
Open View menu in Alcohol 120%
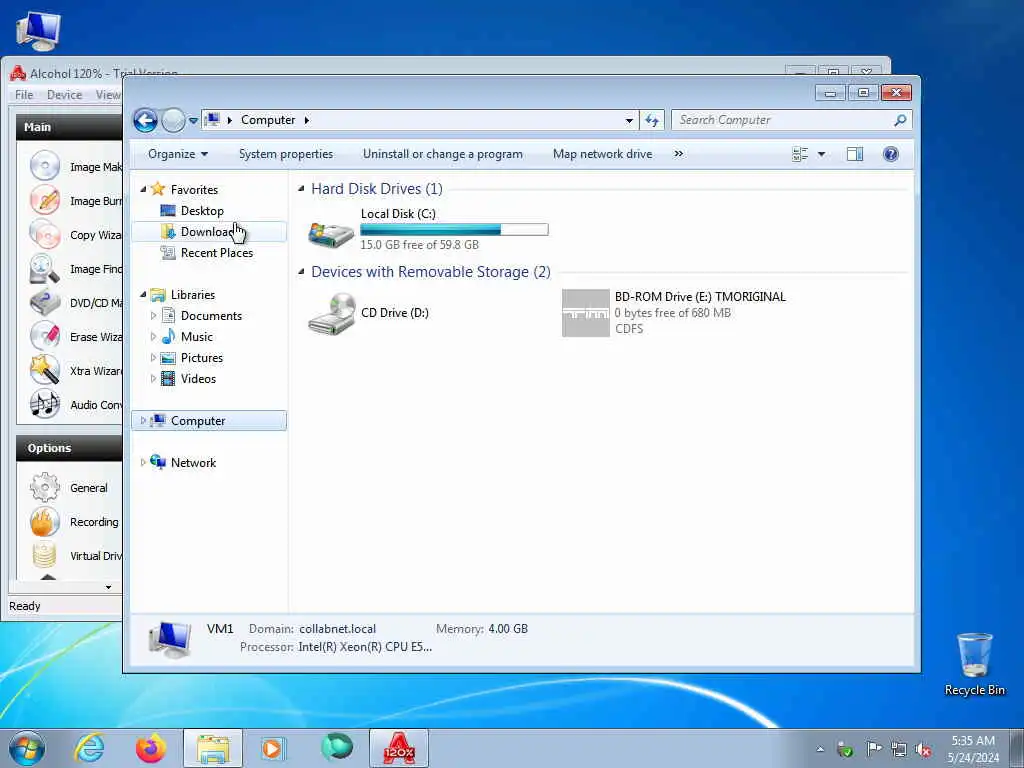pos(108,95)
